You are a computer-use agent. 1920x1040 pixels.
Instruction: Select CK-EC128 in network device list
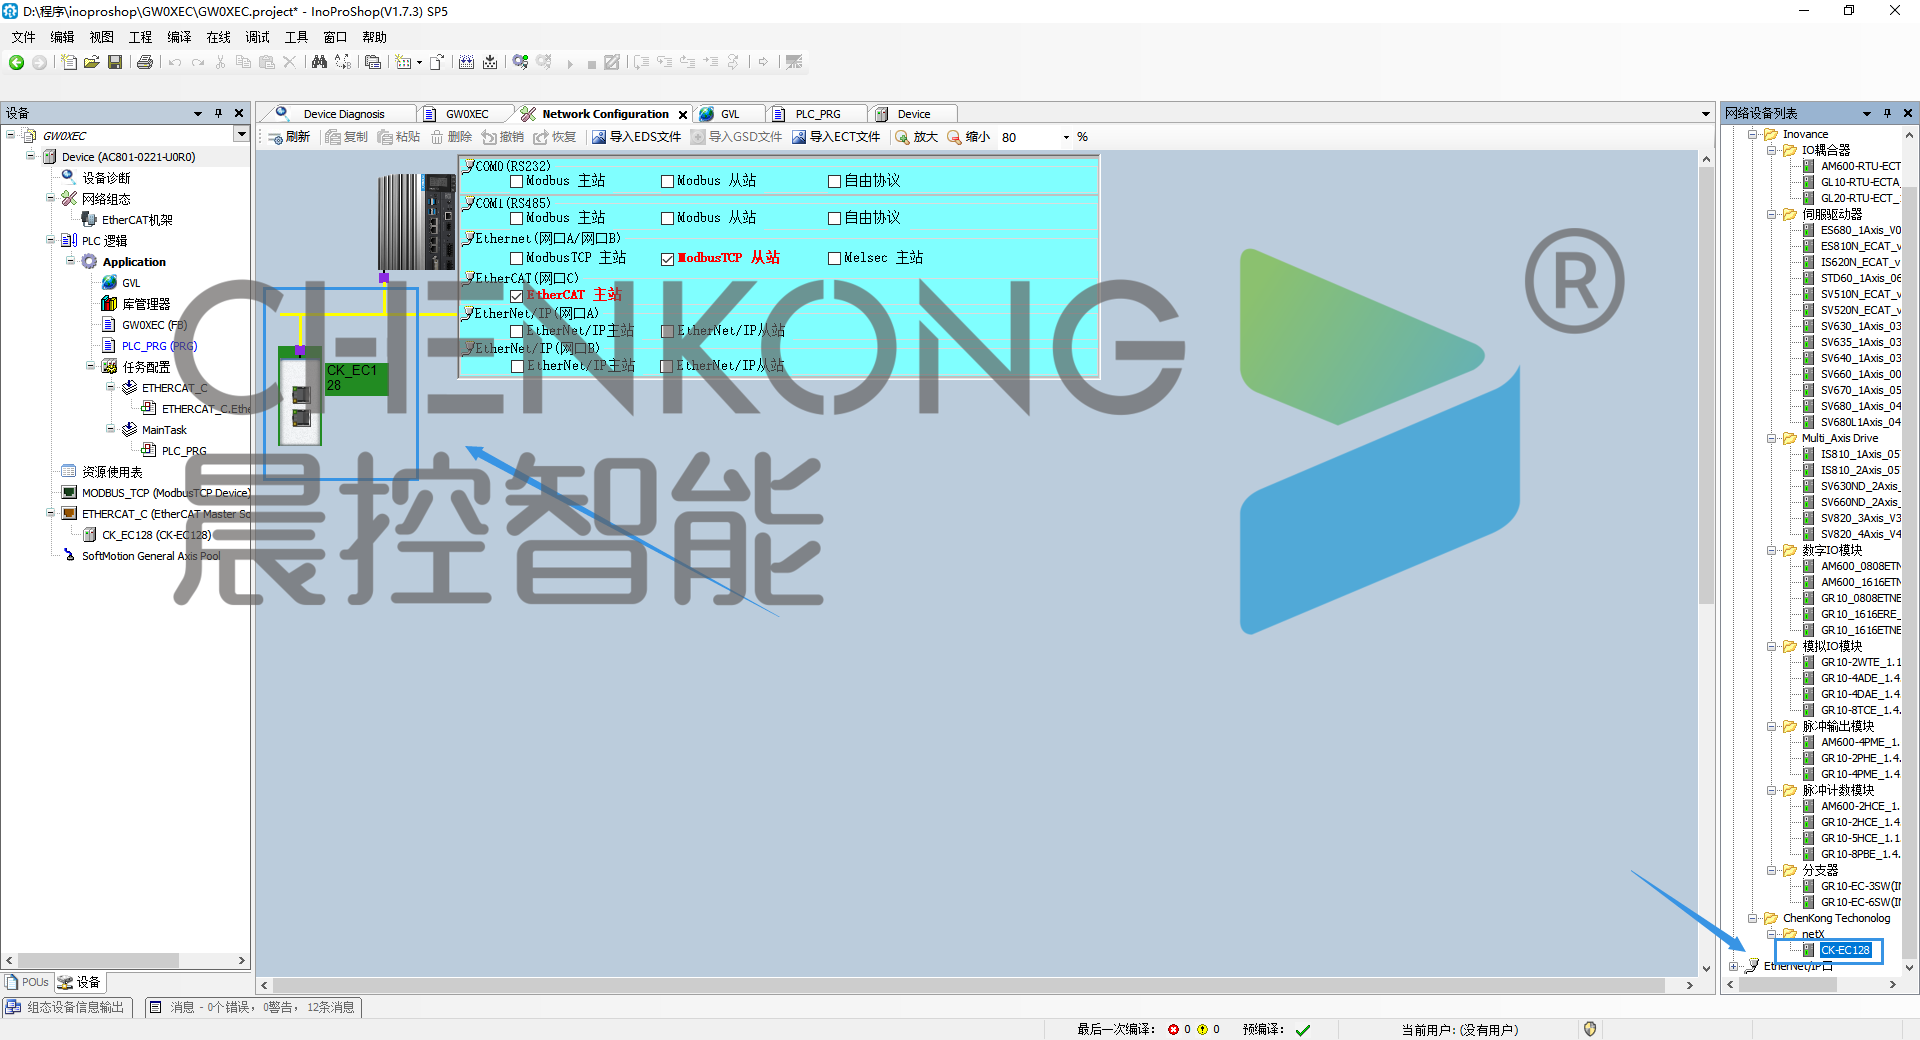click(x=1844, y=950)
